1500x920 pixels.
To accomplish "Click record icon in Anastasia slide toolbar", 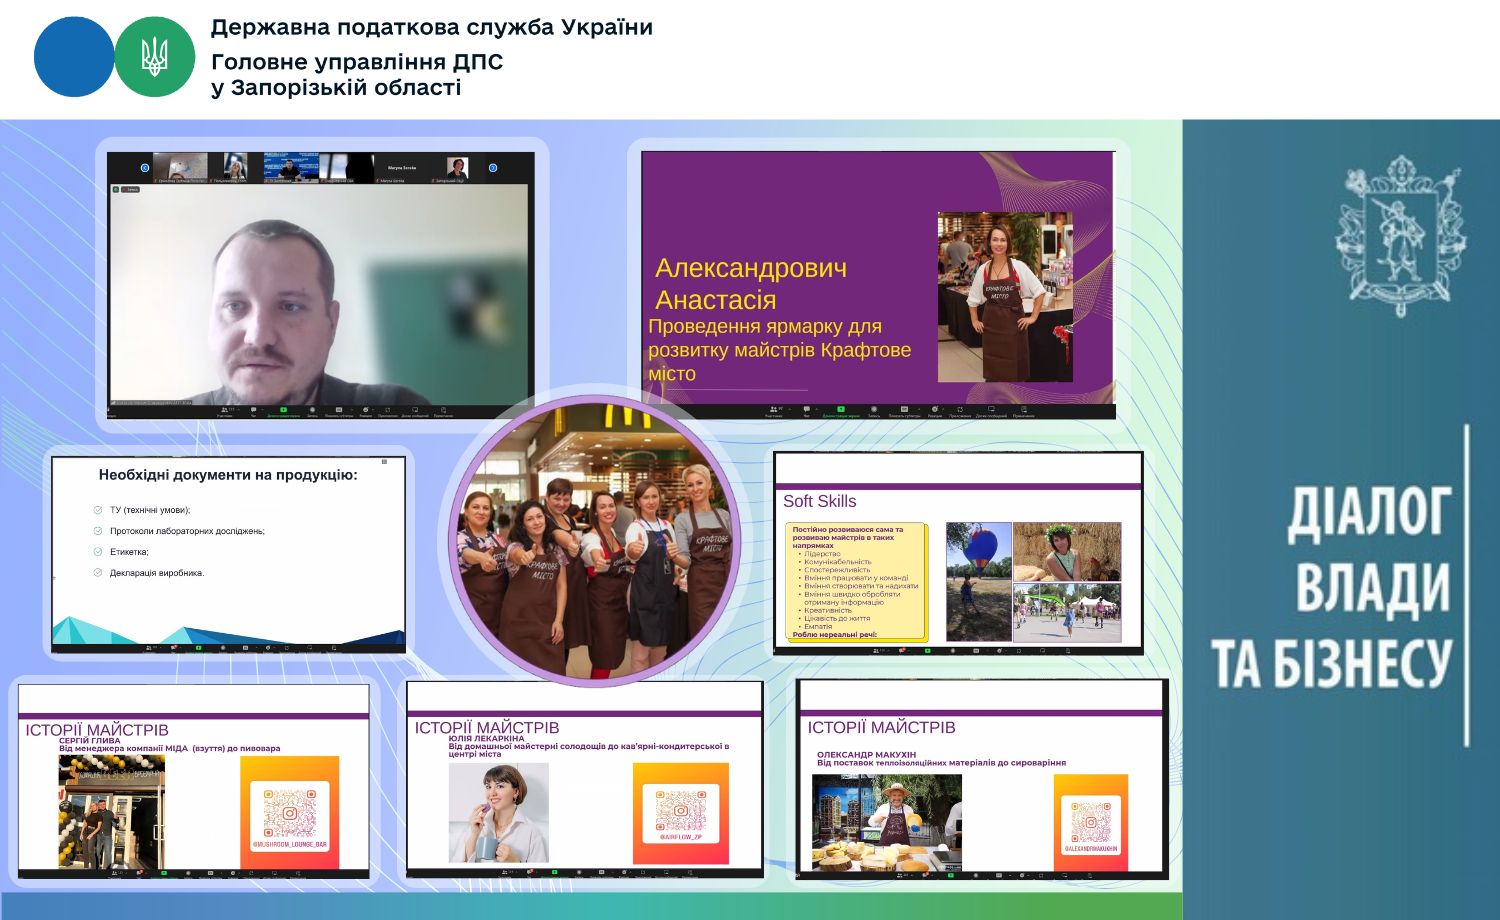I will pyautogui.click(x=873, y=409).
